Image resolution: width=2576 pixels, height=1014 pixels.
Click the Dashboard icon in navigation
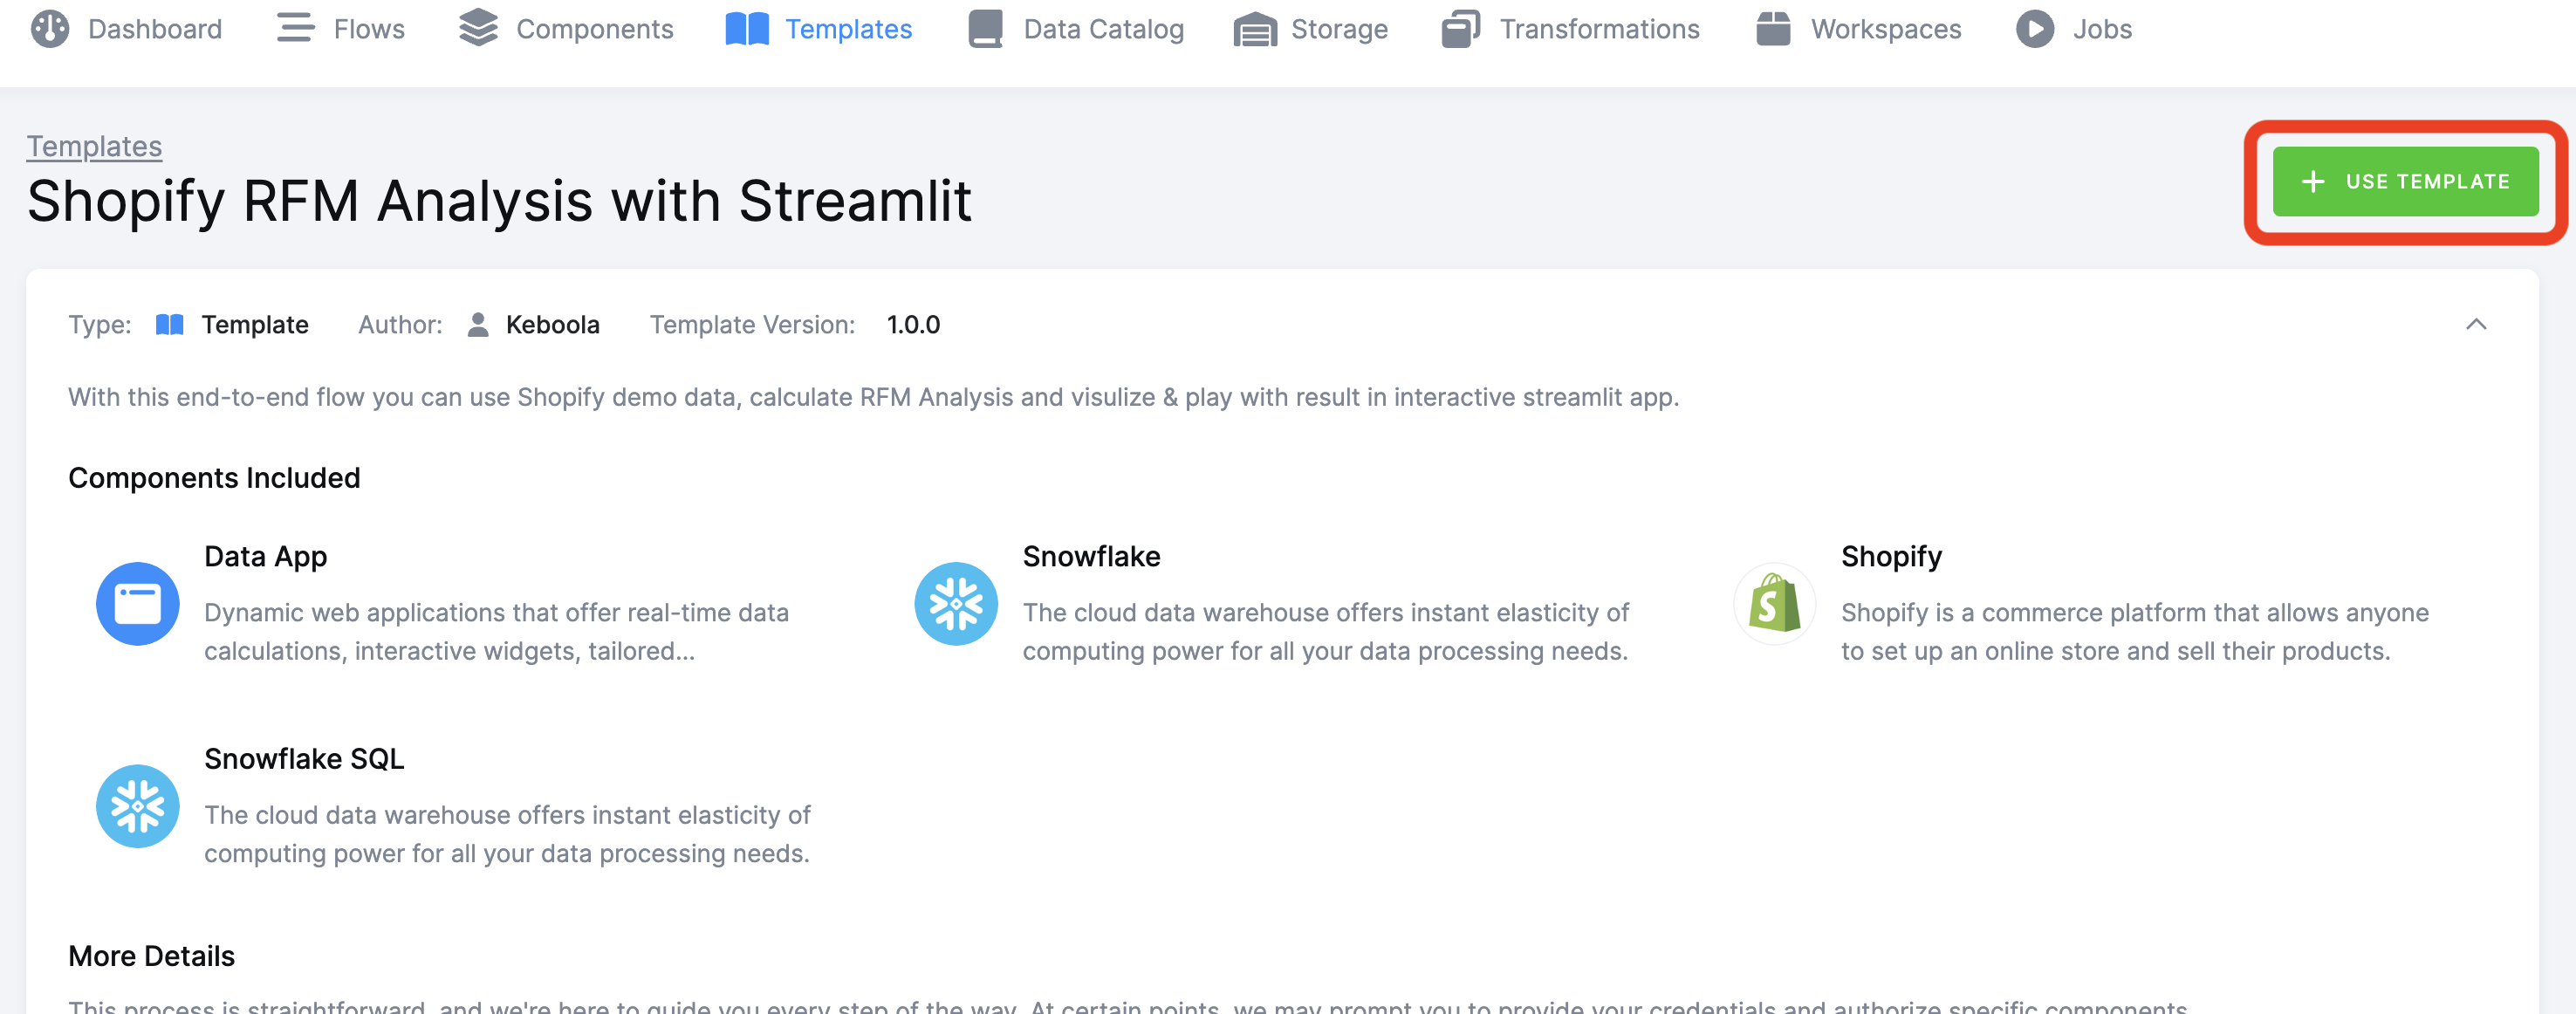point(51,28)
